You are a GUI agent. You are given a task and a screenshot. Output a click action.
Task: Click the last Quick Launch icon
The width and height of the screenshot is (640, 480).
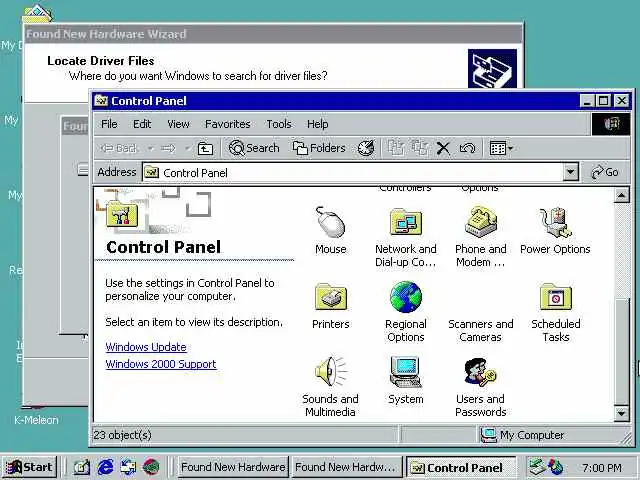coord(151,467)
